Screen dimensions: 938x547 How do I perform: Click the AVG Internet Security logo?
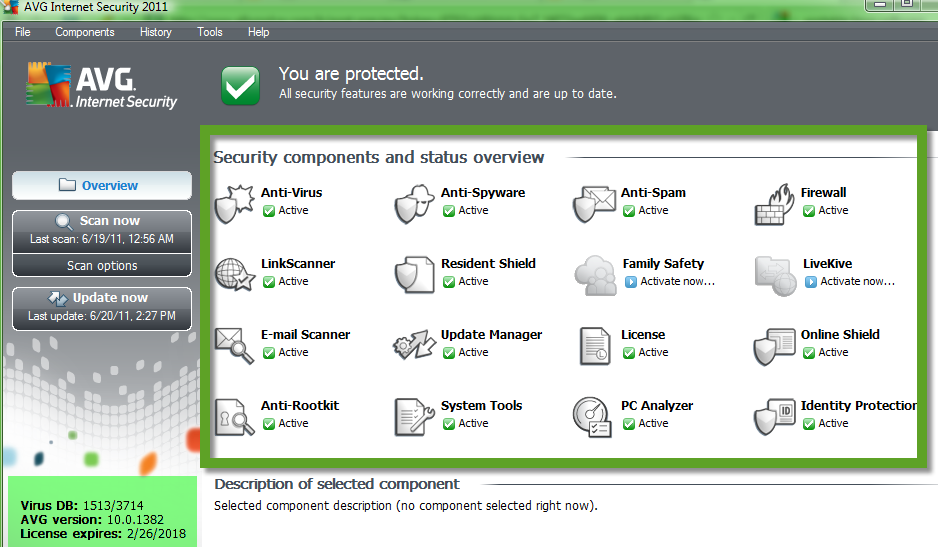click(102, 86)
